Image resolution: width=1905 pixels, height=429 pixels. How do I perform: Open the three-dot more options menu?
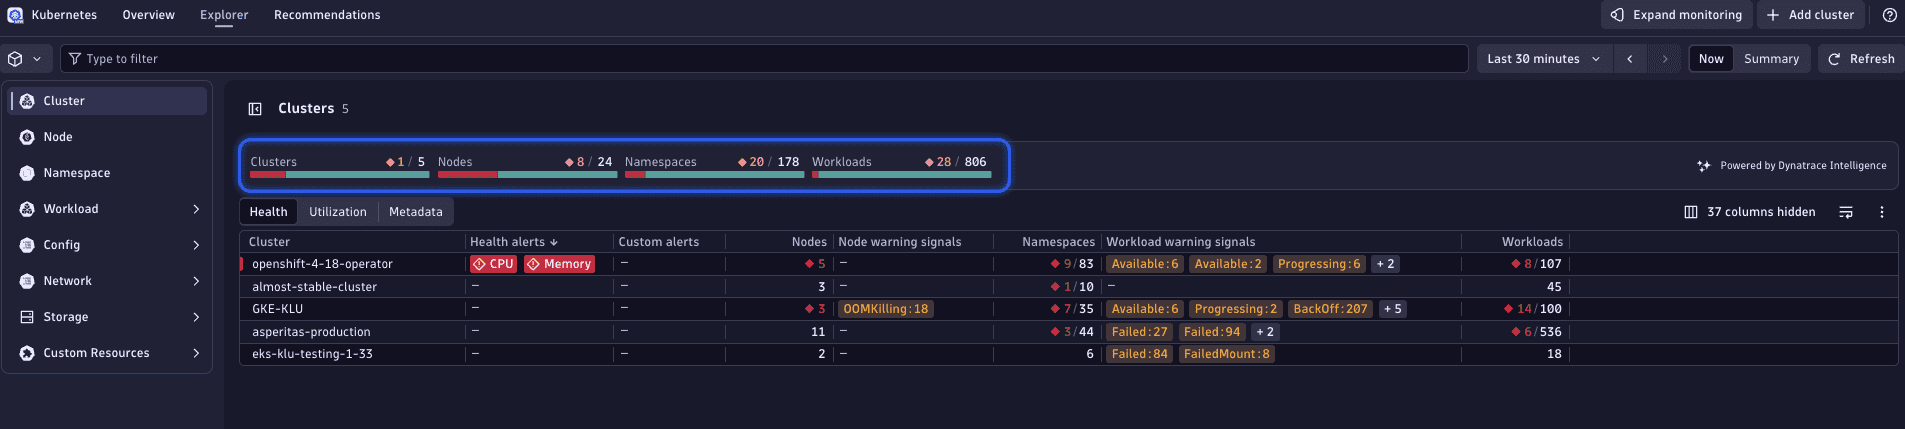click(x=1881, y=212)
